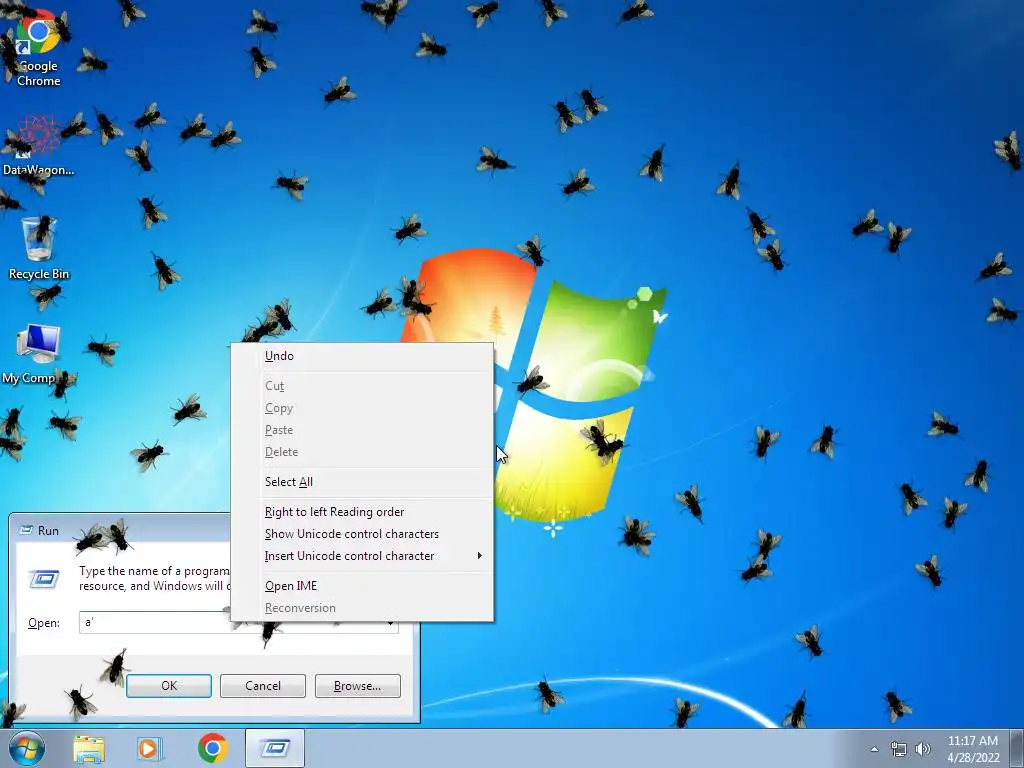
Task: Launch Windows Media Player from taskbar
Action: pos(149,748)
